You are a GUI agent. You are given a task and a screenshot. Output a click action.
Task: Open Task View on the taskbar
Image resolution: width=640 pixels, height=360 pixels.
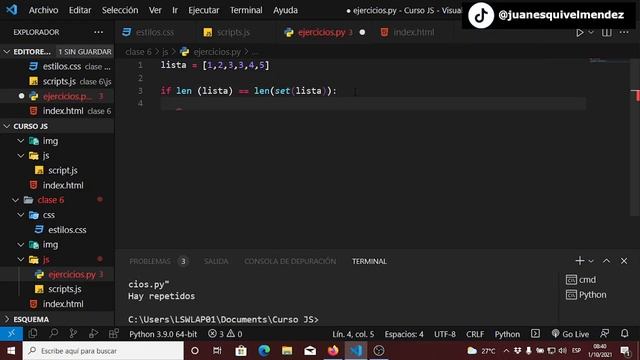[x=217, y=351]
